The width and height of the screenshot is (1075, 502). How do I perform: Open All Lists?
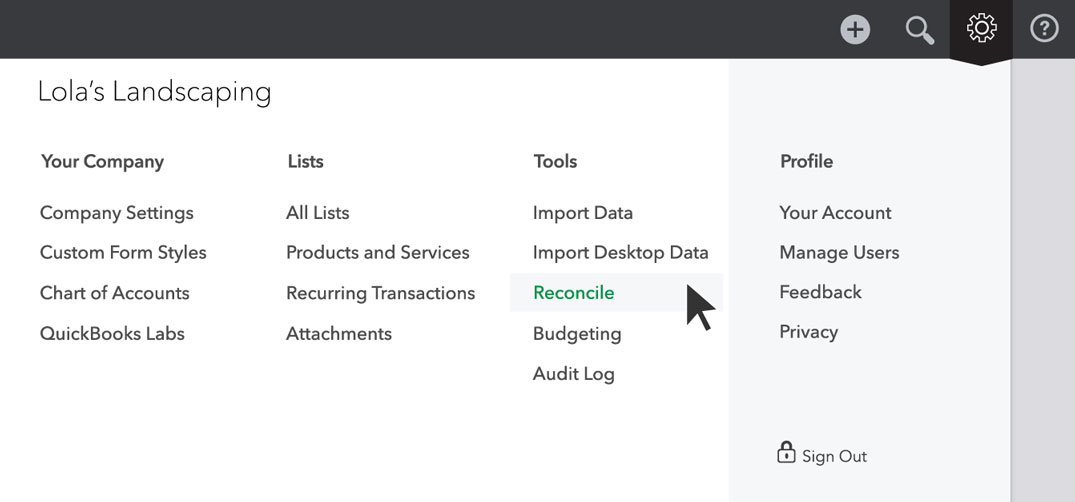[x=317, y=213]
